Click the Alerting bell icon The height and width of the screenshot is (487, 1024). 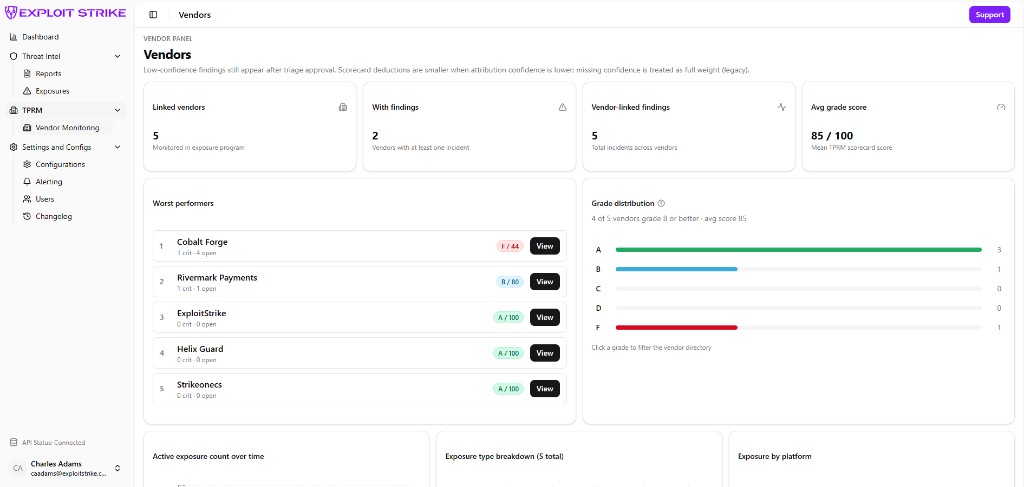click(x=27, y=181)
